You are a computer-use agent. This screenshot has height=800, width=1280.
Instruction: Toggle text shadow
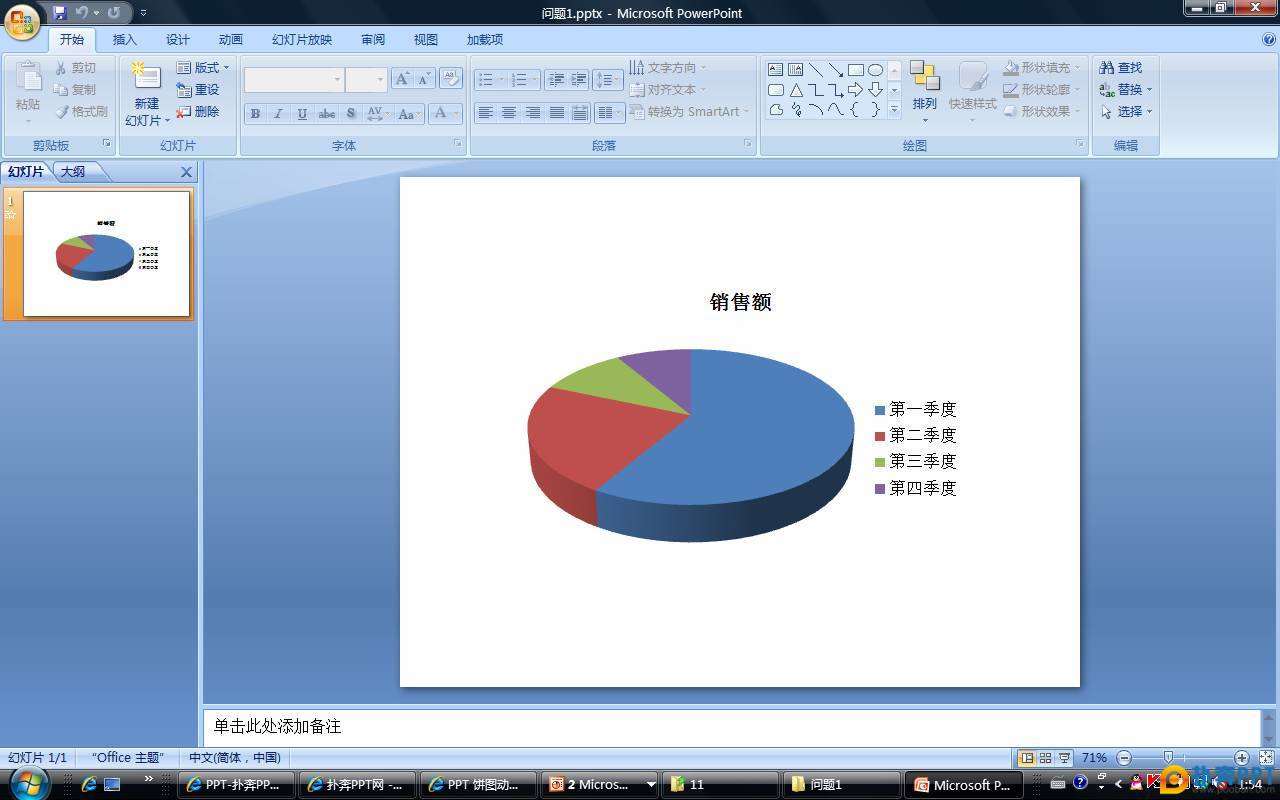[x=350, y=113]
